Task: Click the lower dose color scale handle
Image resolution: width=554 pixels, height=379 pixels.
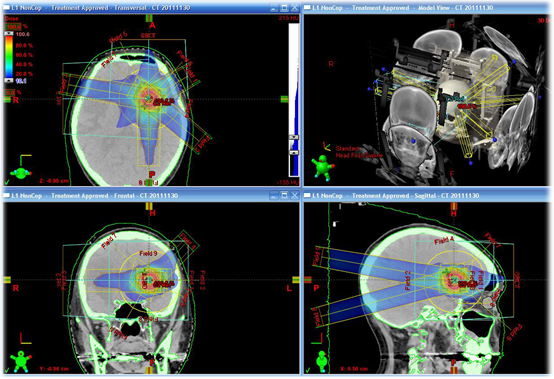Action: click(x=9, y=81)
